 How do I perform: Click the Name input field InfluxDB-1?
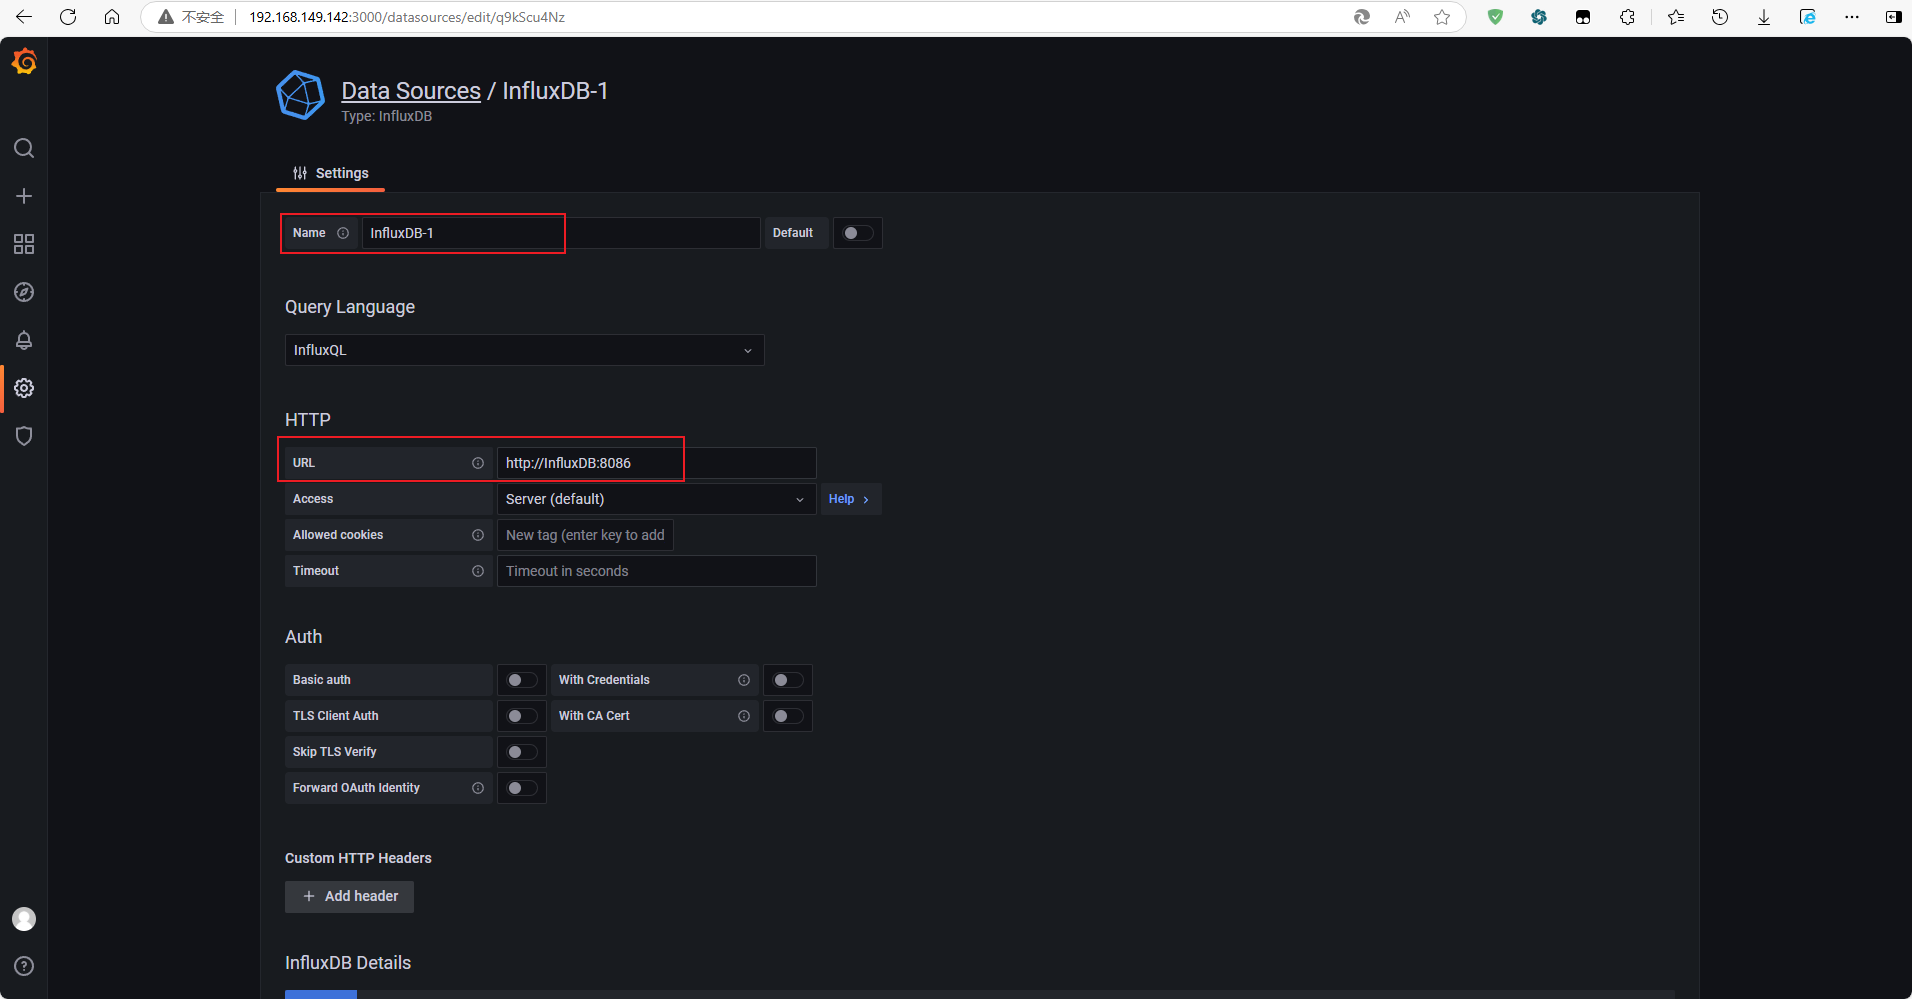pyautogui.click(x=561, y=233)
